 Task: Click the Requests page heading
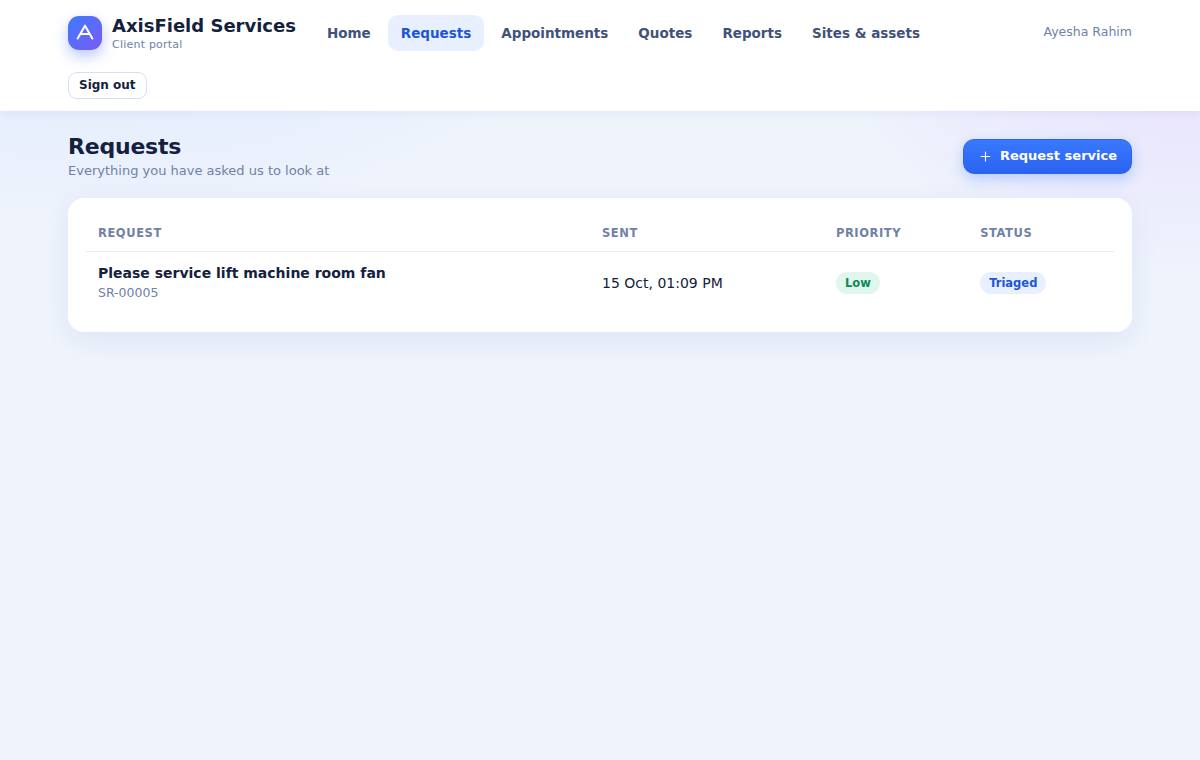click(125, 147)
